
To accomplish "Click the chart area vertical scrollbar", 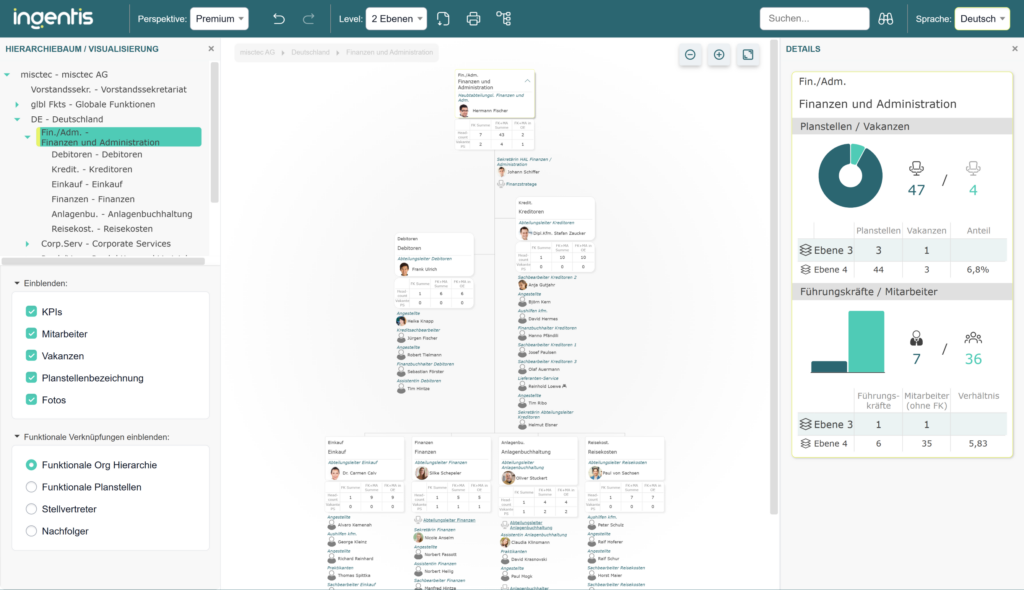I will (x=774, y=278).
